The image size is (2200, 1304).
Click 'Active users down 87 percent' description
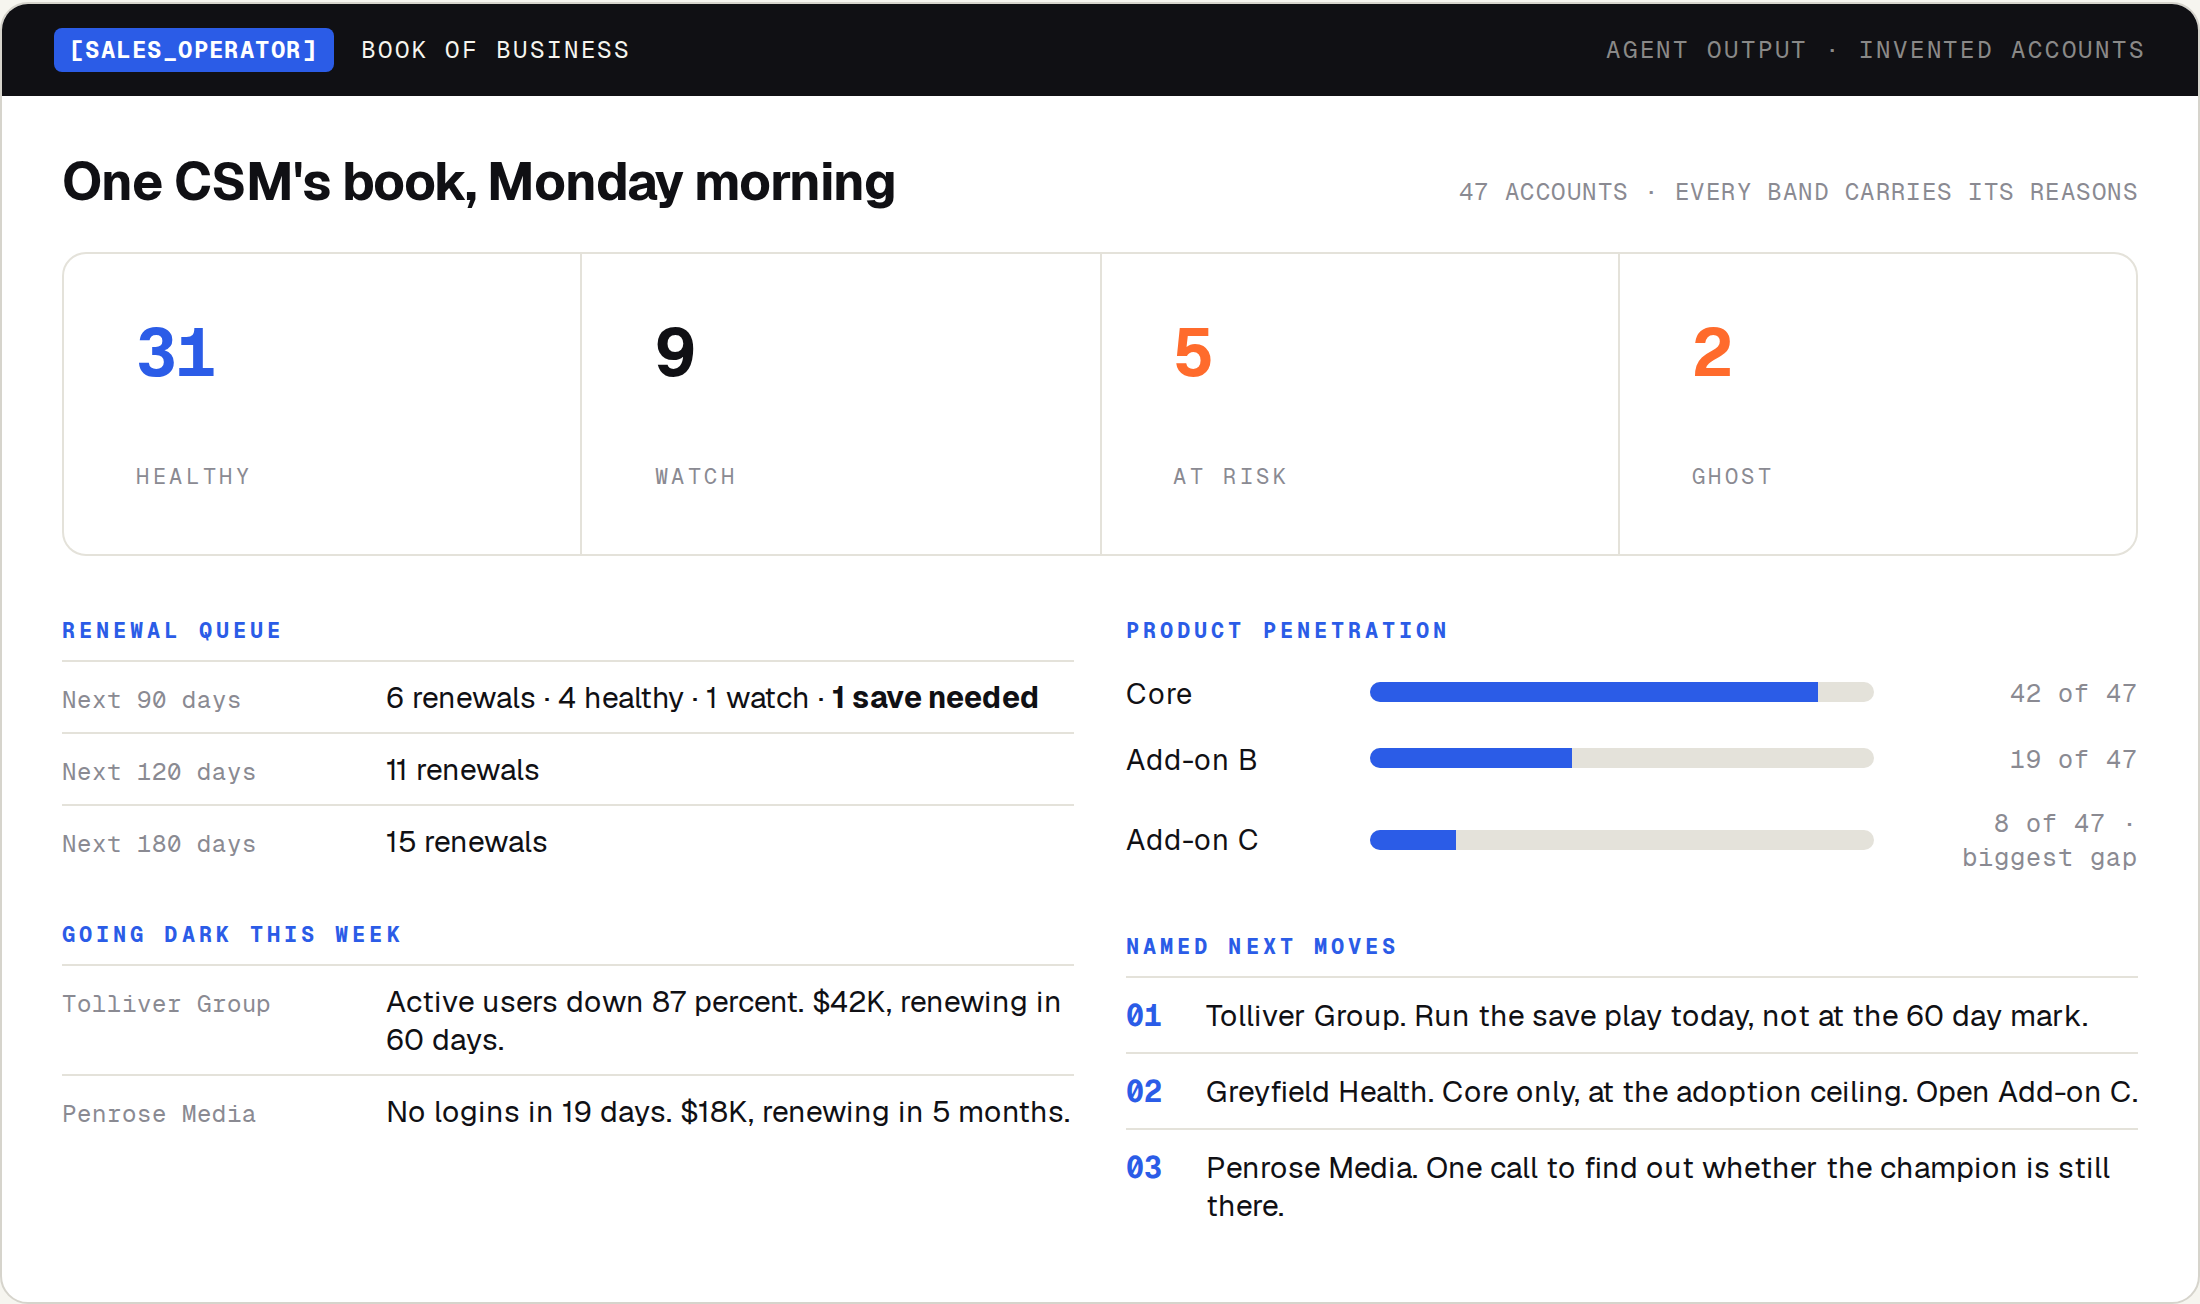coord(724,1021)
